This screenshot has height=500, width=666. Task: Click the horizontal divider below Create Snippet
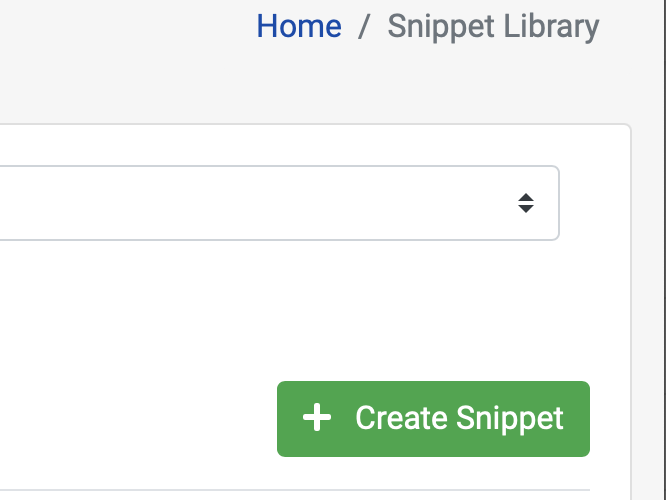(295, 490)
